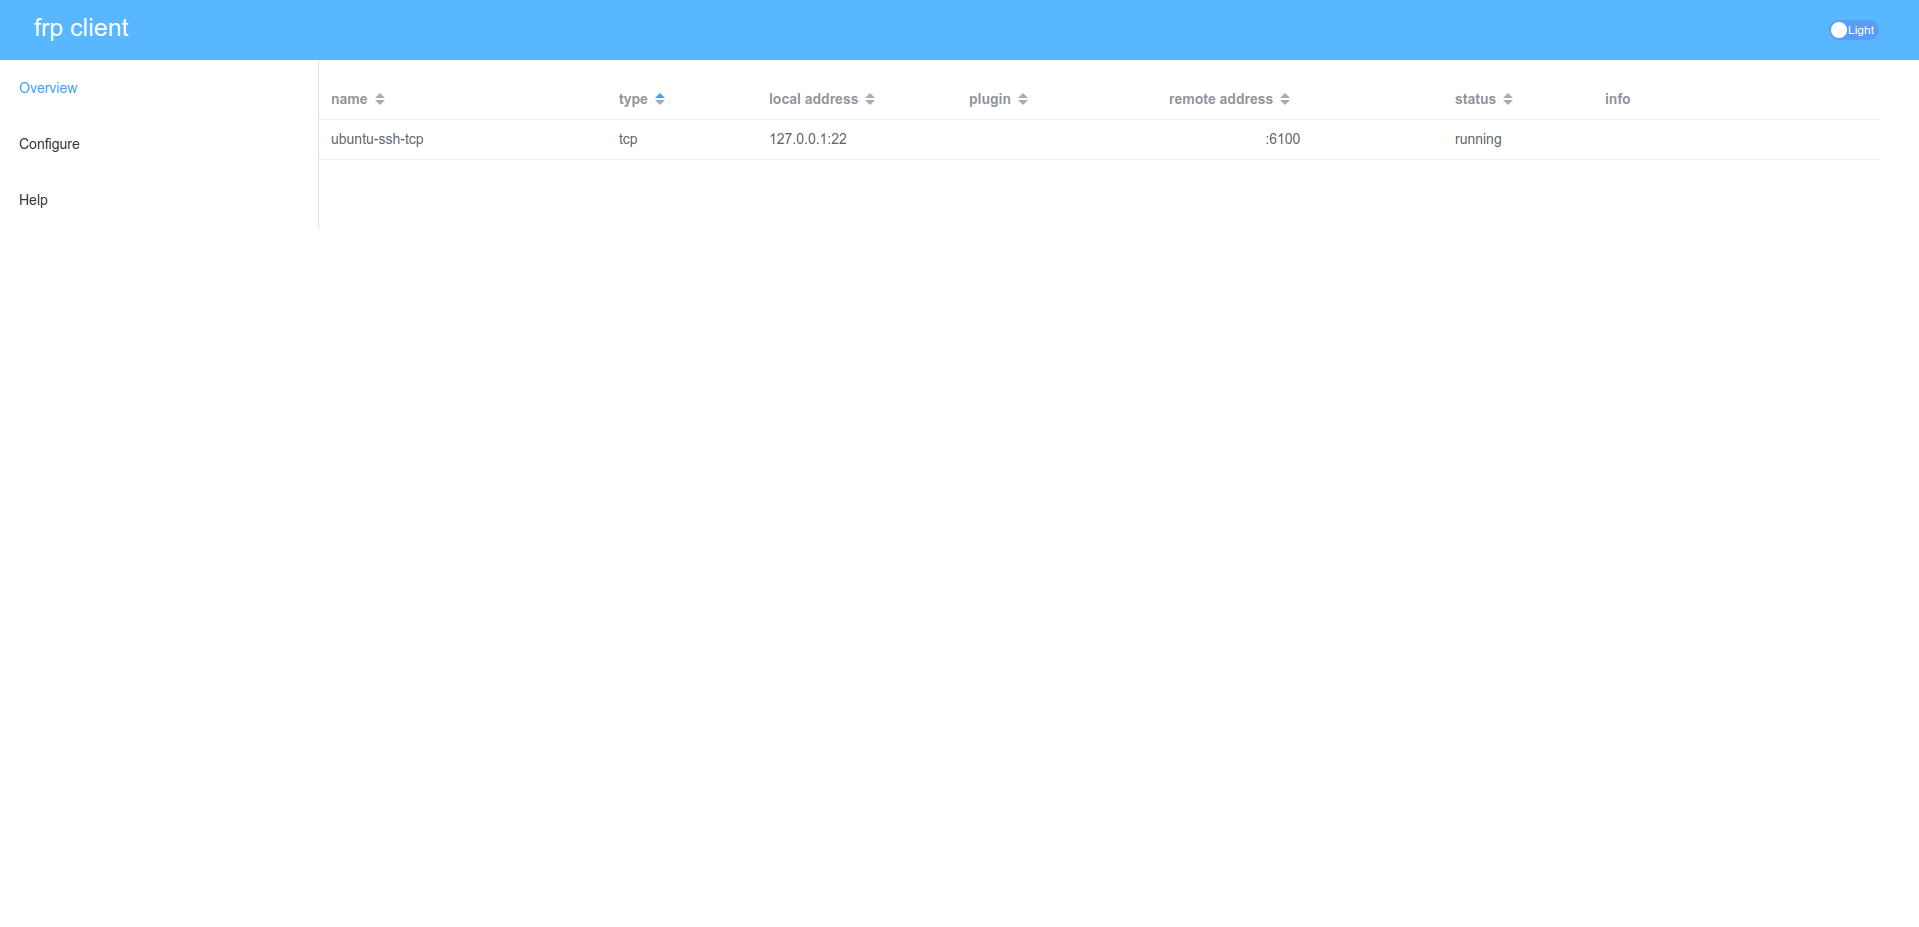The width and height of the screenshot is (1919, 927).
Task: Click the info column header
Action: click(x=1618, y=99)
